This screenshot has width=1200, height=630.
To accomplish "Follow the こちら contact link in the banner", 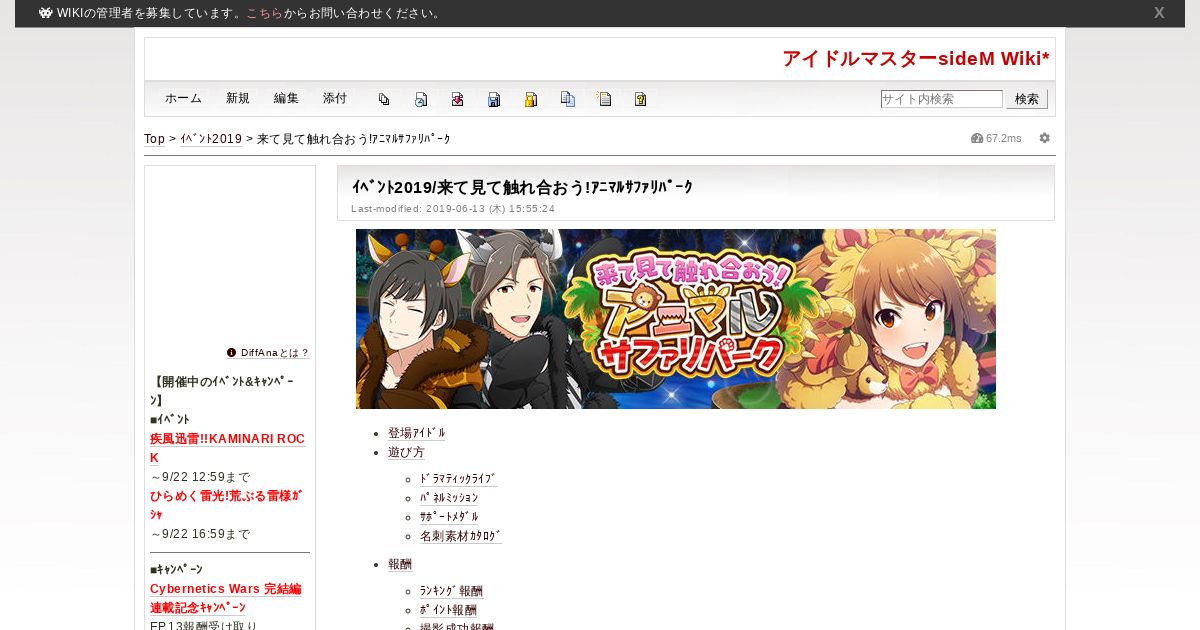I will coord(264,13).
